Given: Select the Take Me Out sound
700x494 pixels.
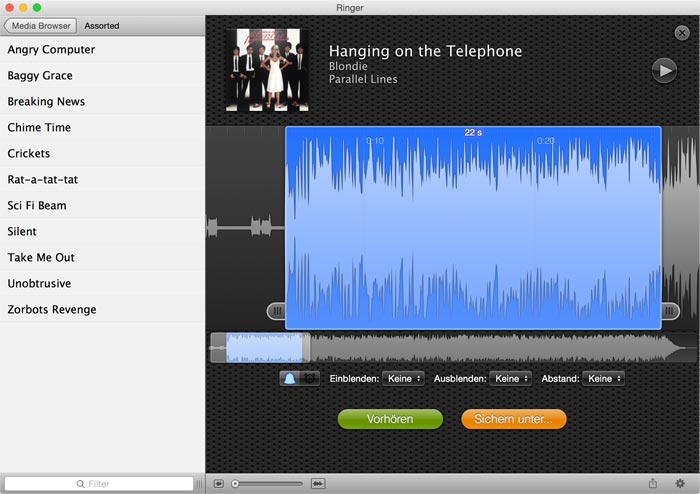Looking at the screenshot, I should [102, 257].
